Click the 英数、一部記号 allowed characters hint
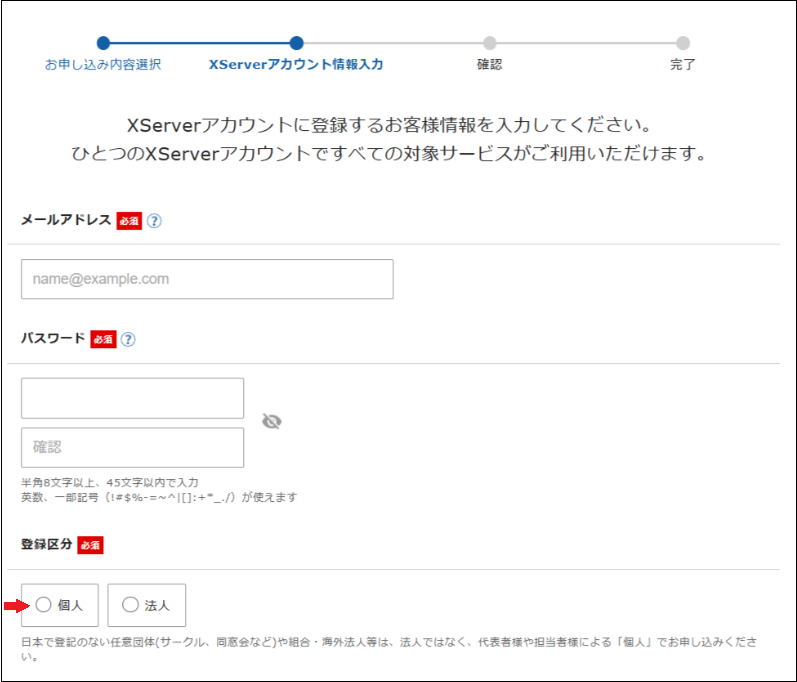This screenshot has width=797, height=682. 159,497
